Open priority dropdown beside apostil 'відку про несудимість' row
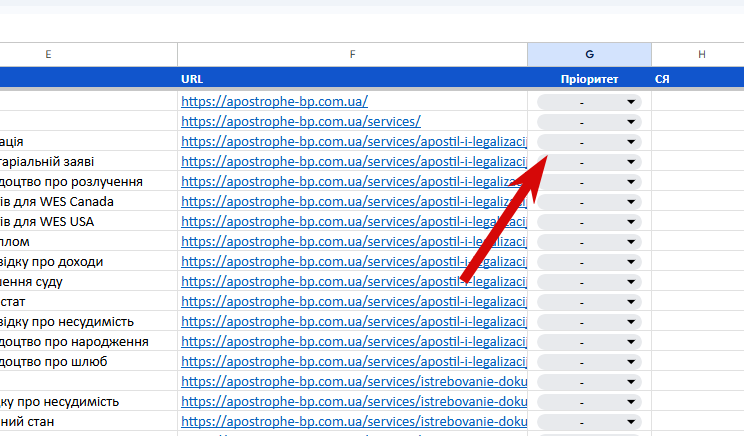This screenshot has width=744, height=436. pyautogui.click(x=589, y=322)
